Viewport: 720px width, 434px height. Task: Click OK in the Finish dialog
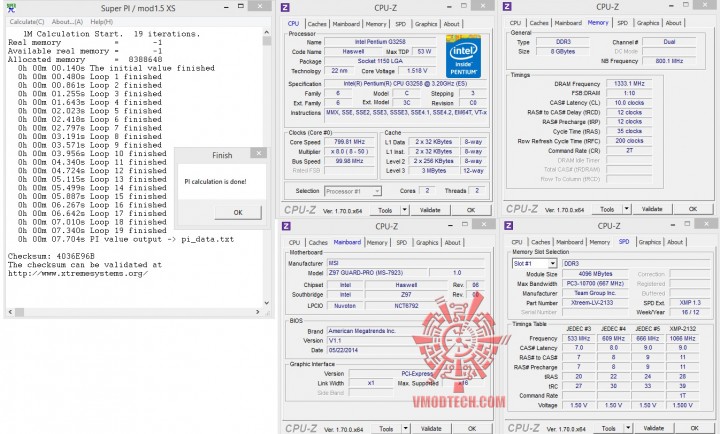[x=238, y=212]
